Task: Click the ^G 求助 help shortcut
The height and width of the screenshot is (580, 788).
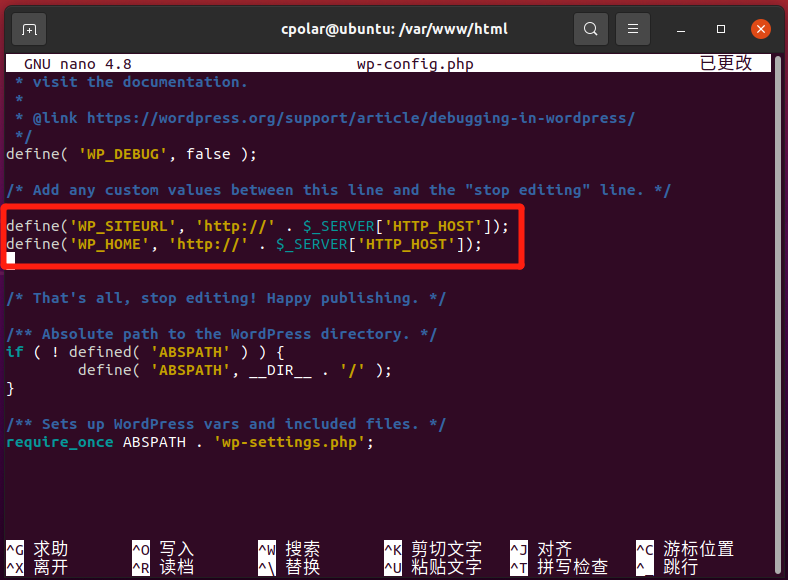Action: tap(37, 549)
